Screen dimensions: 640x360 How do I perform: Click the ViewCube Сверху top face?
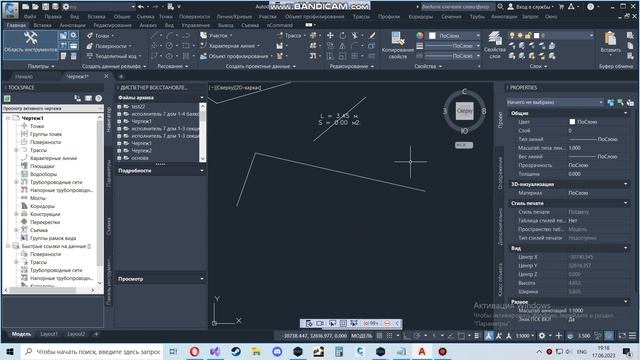pyautogui.click(x=464, y=111)
